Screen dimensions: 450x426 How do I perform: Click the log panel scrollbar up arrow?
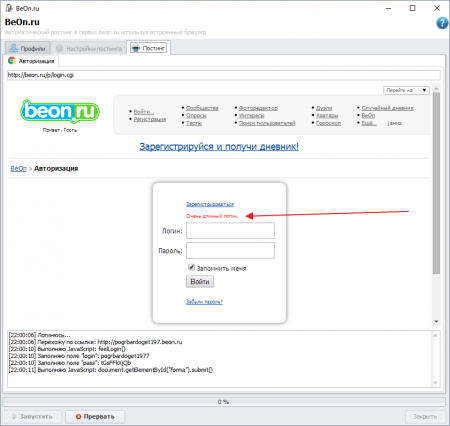click(x=435, y=335)
